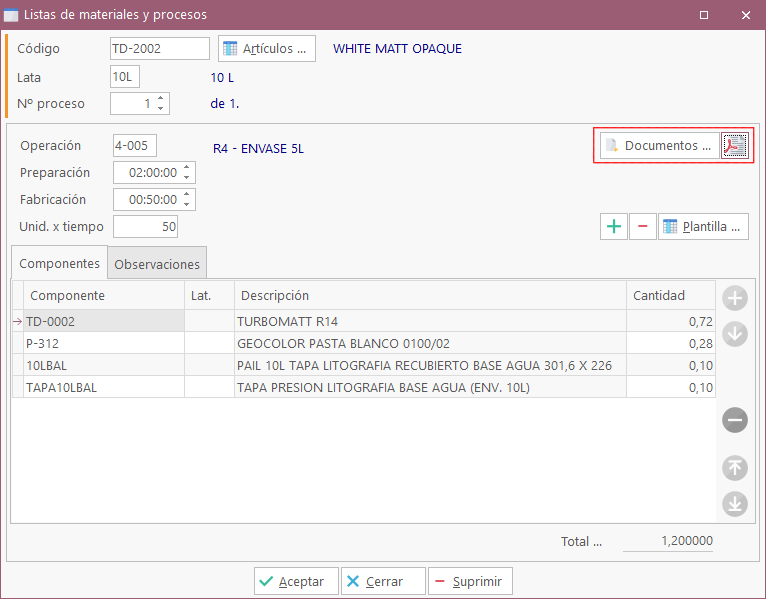Click the Lata field showing 10L
766x599 pixels.
pos(125,77)
